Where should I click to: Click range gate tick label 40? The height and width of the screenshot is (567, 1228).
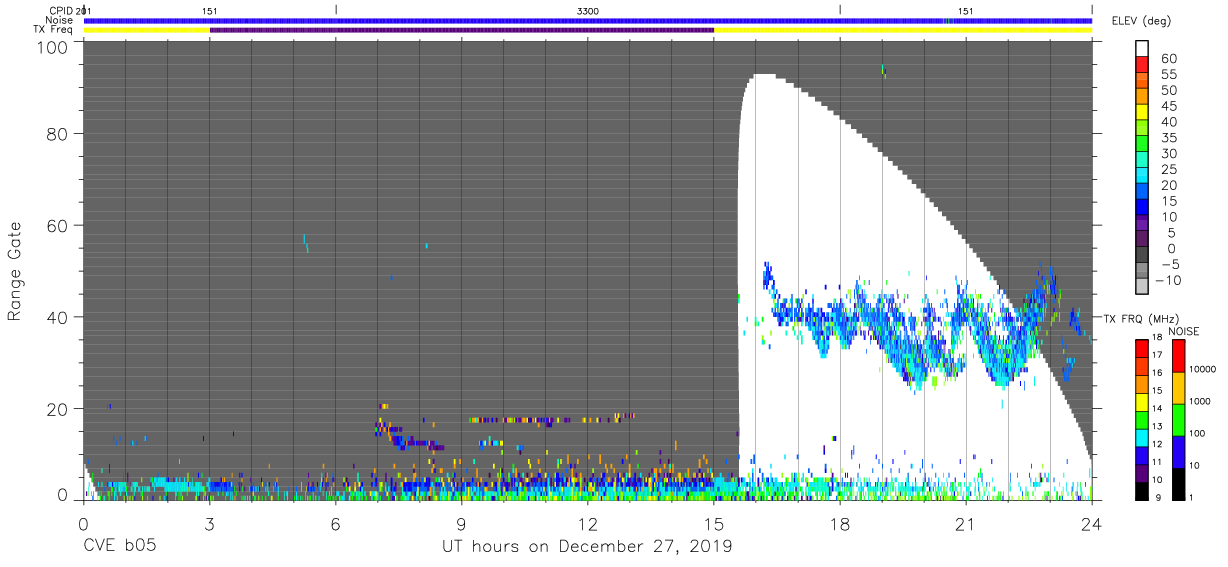point(56,317)
